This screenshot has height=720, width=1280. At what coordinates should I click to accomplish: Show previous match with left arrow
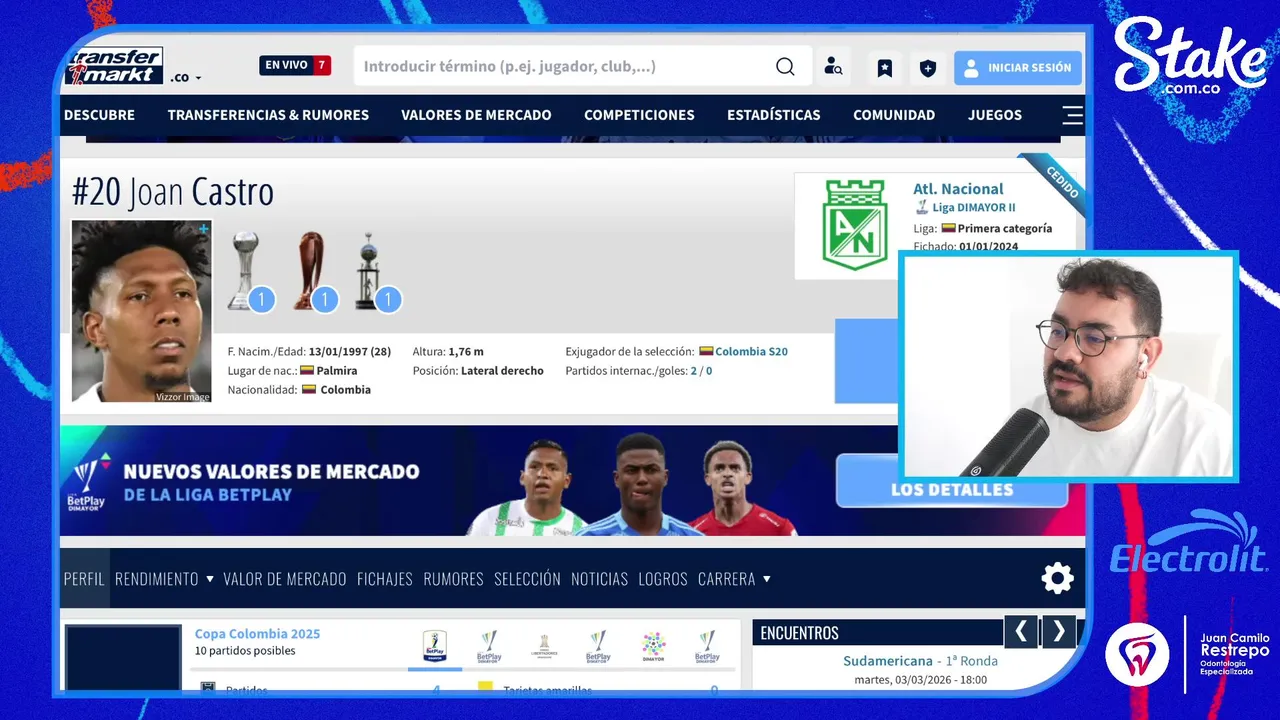(x=1020, y=631)
